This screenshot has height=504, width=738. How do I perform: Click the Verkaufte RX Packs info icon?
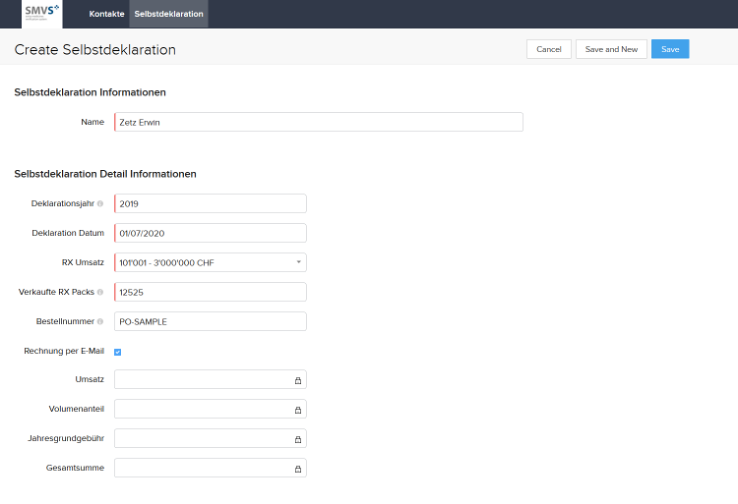pos(100,292)
